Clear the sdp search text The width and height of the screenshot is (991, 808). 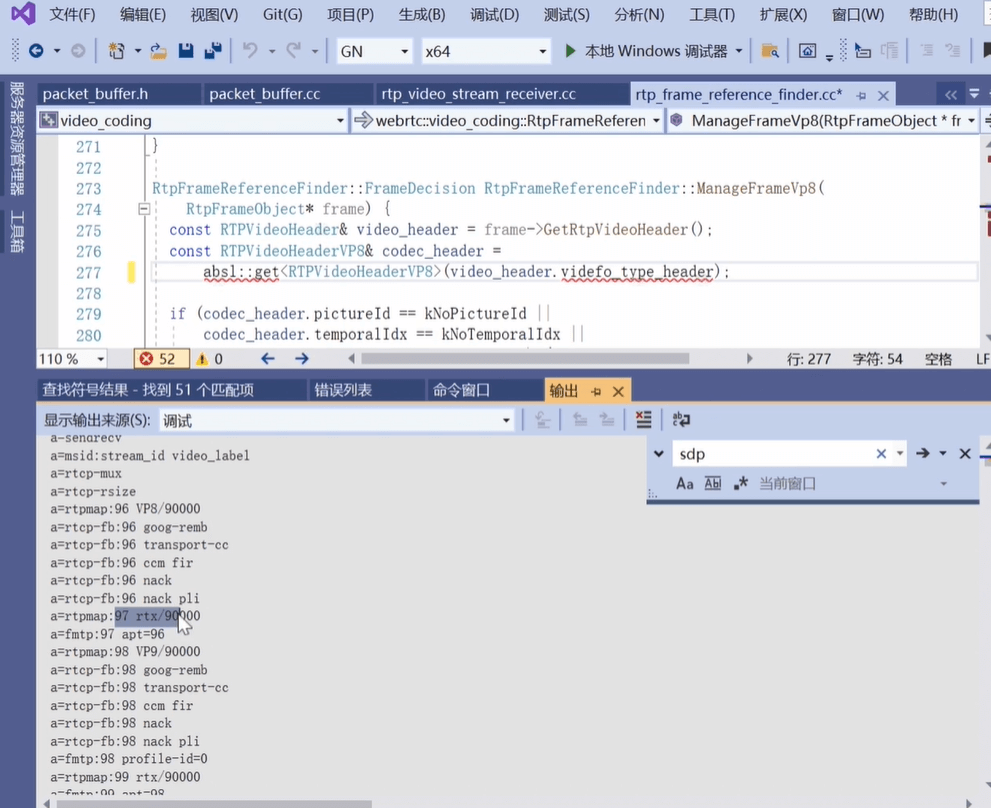pos(881,453)
